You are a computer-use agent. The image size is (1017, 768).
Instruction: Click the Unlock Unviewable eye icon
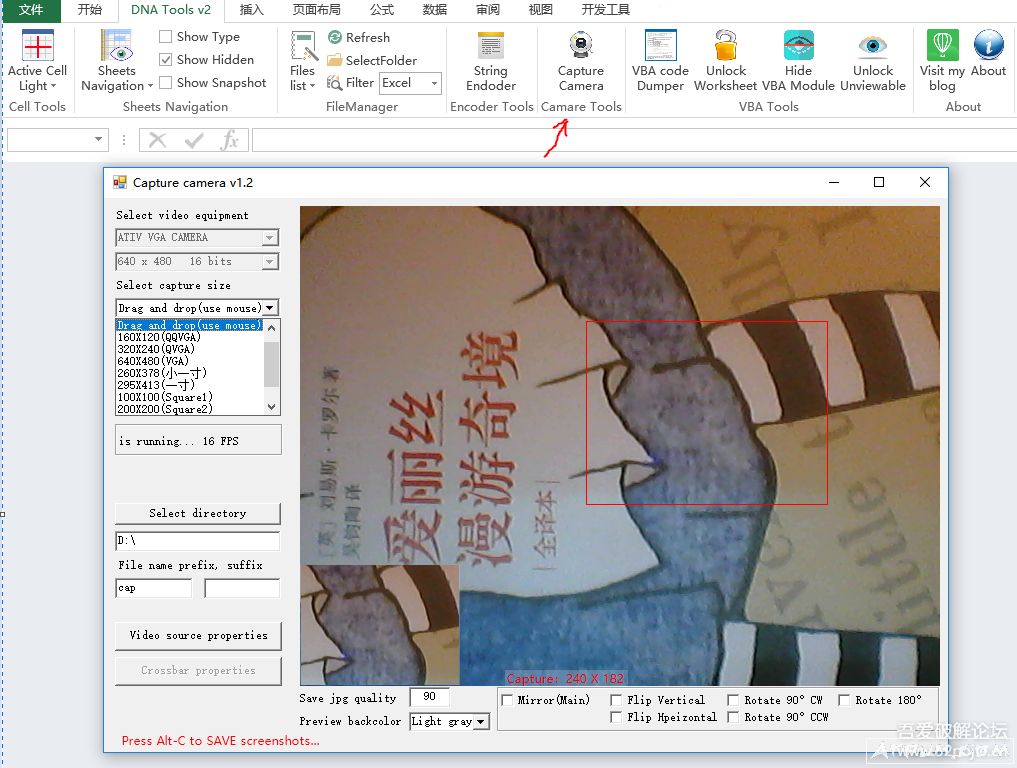(873, 47)
